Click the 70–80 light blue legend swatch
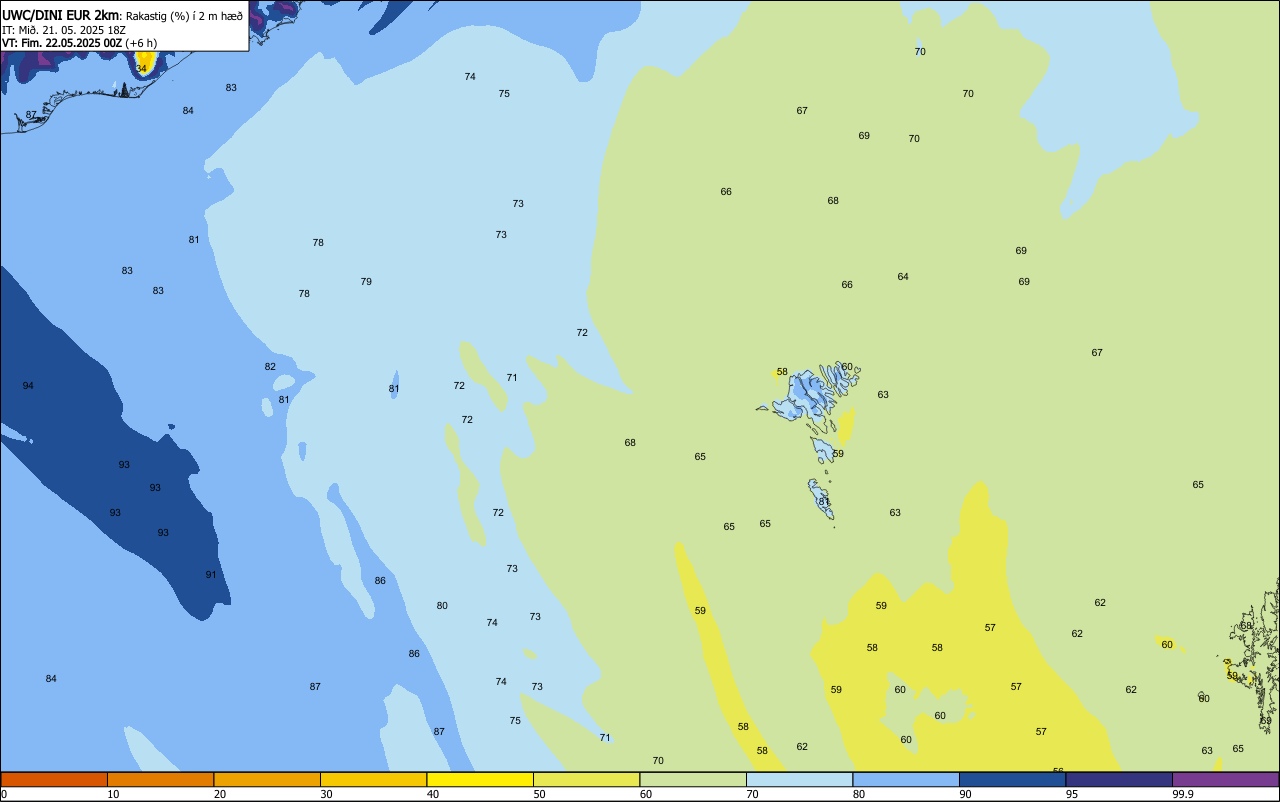This screenshot has width=1280, height=802. (x=799, y=779)
